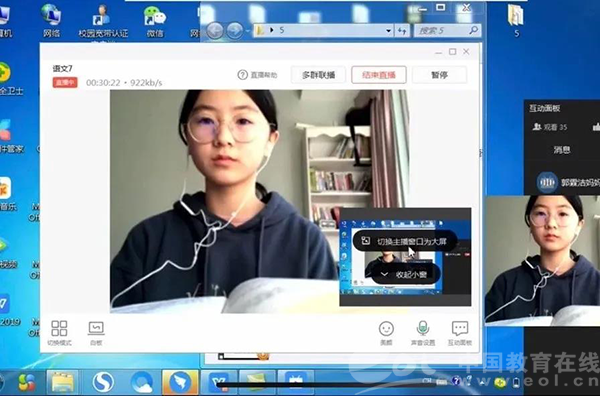Screen dimensions: 600x396
Task: Open the 互动面板 chat panel icon
Action: click(460, 332)
